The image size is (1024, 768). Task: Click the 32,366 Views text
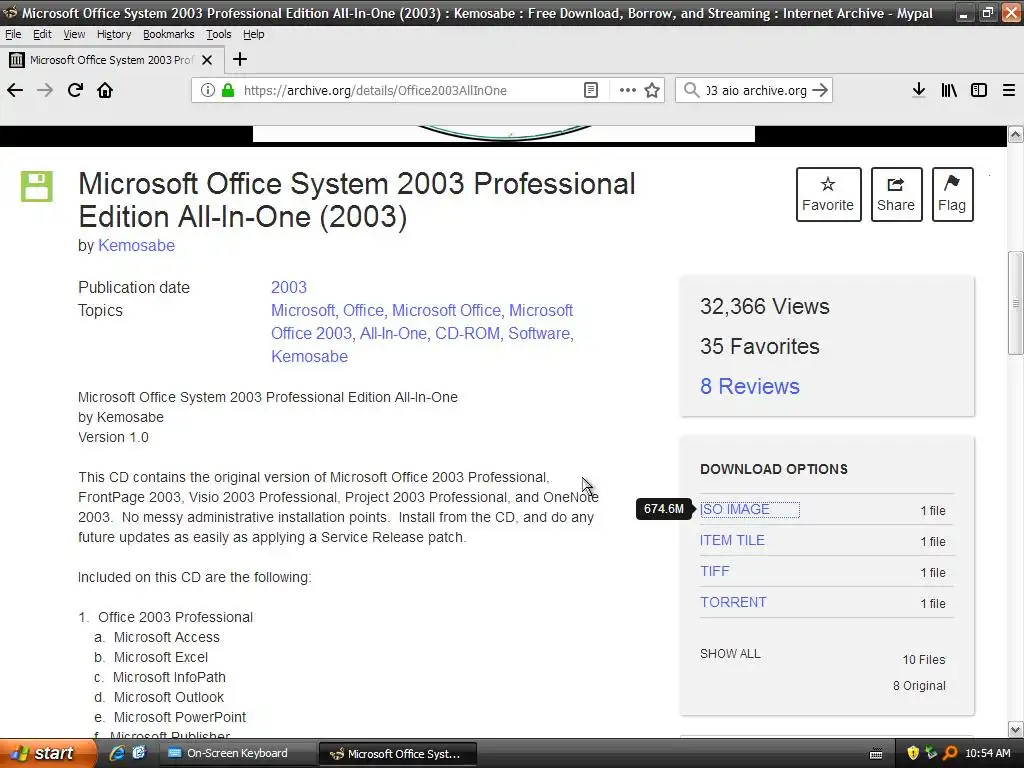coord(765,306)
